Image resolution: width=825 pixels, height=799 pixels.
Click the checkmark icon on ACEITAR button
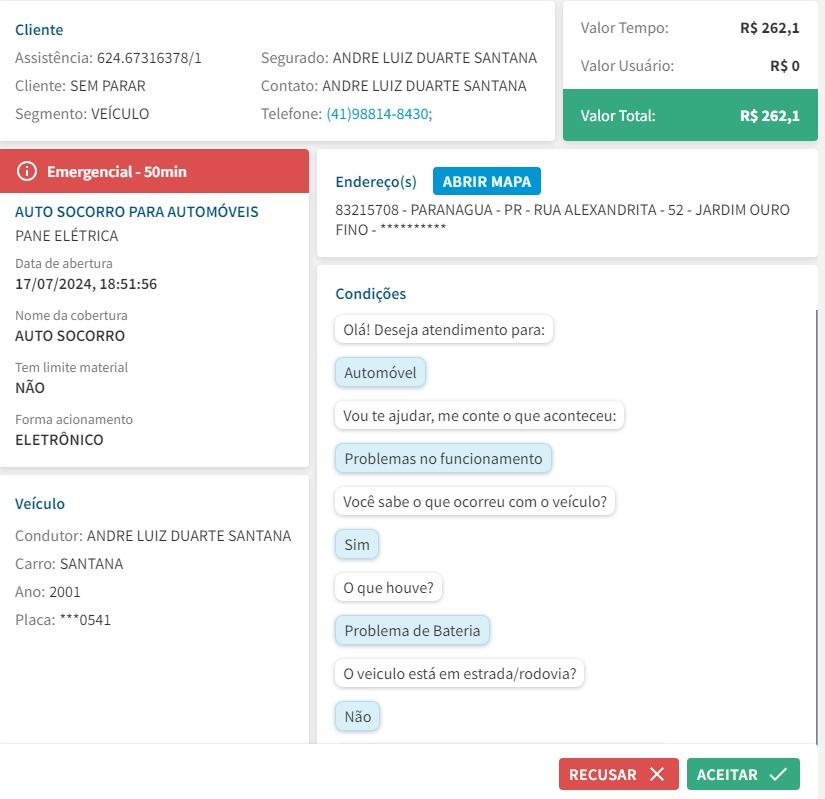779,774
